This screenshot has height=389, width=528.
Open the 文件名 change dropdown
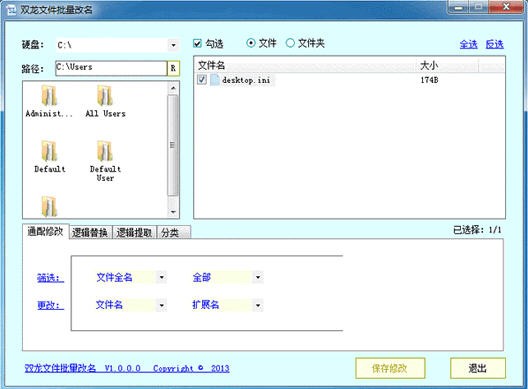(162, 305)
